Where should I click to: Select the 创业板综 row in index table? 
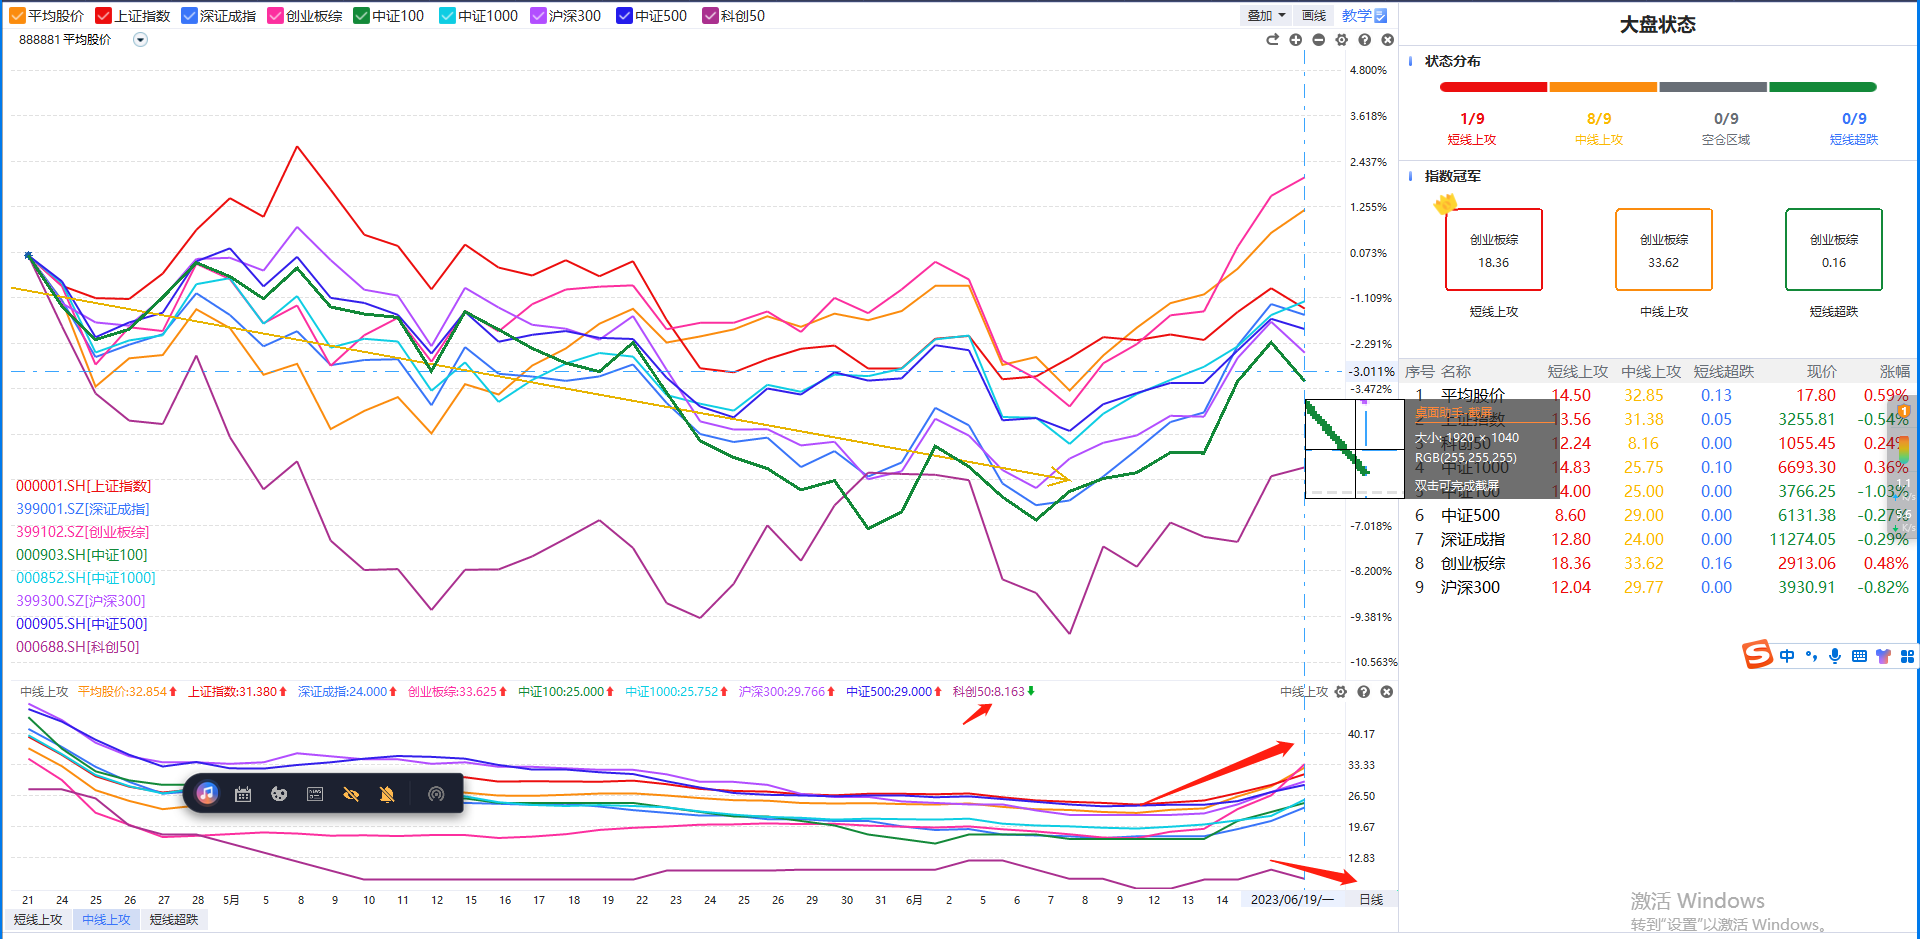pos(1658,564)
